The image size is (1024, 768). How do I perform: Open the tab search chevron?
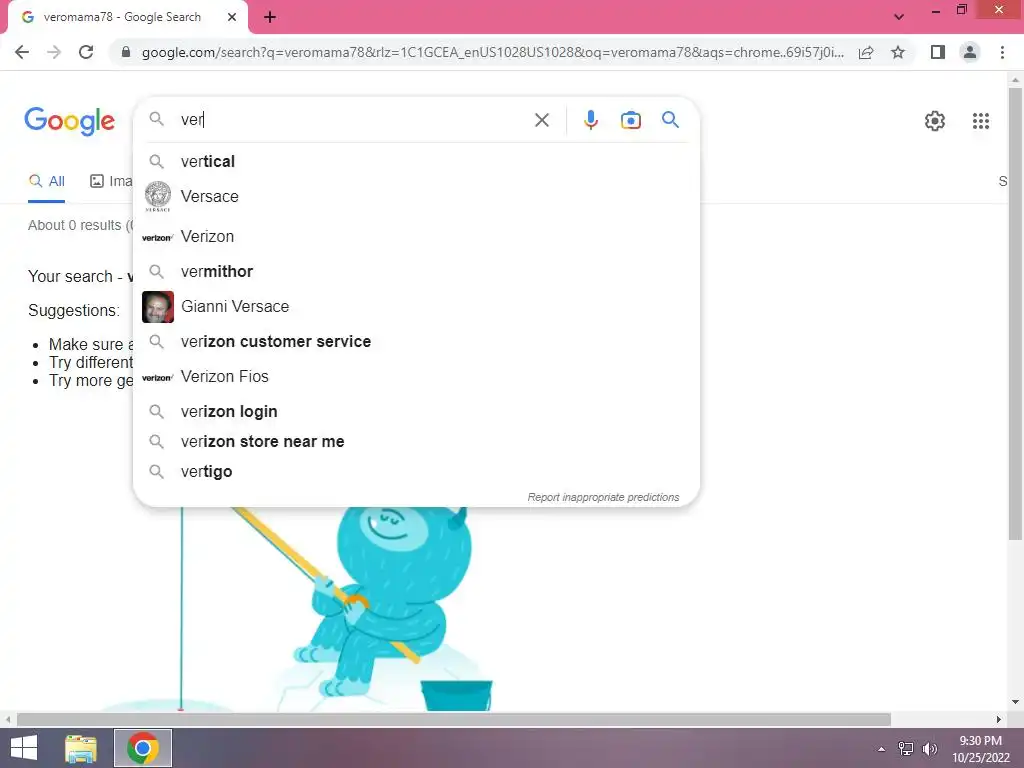[x=899, y=17]
